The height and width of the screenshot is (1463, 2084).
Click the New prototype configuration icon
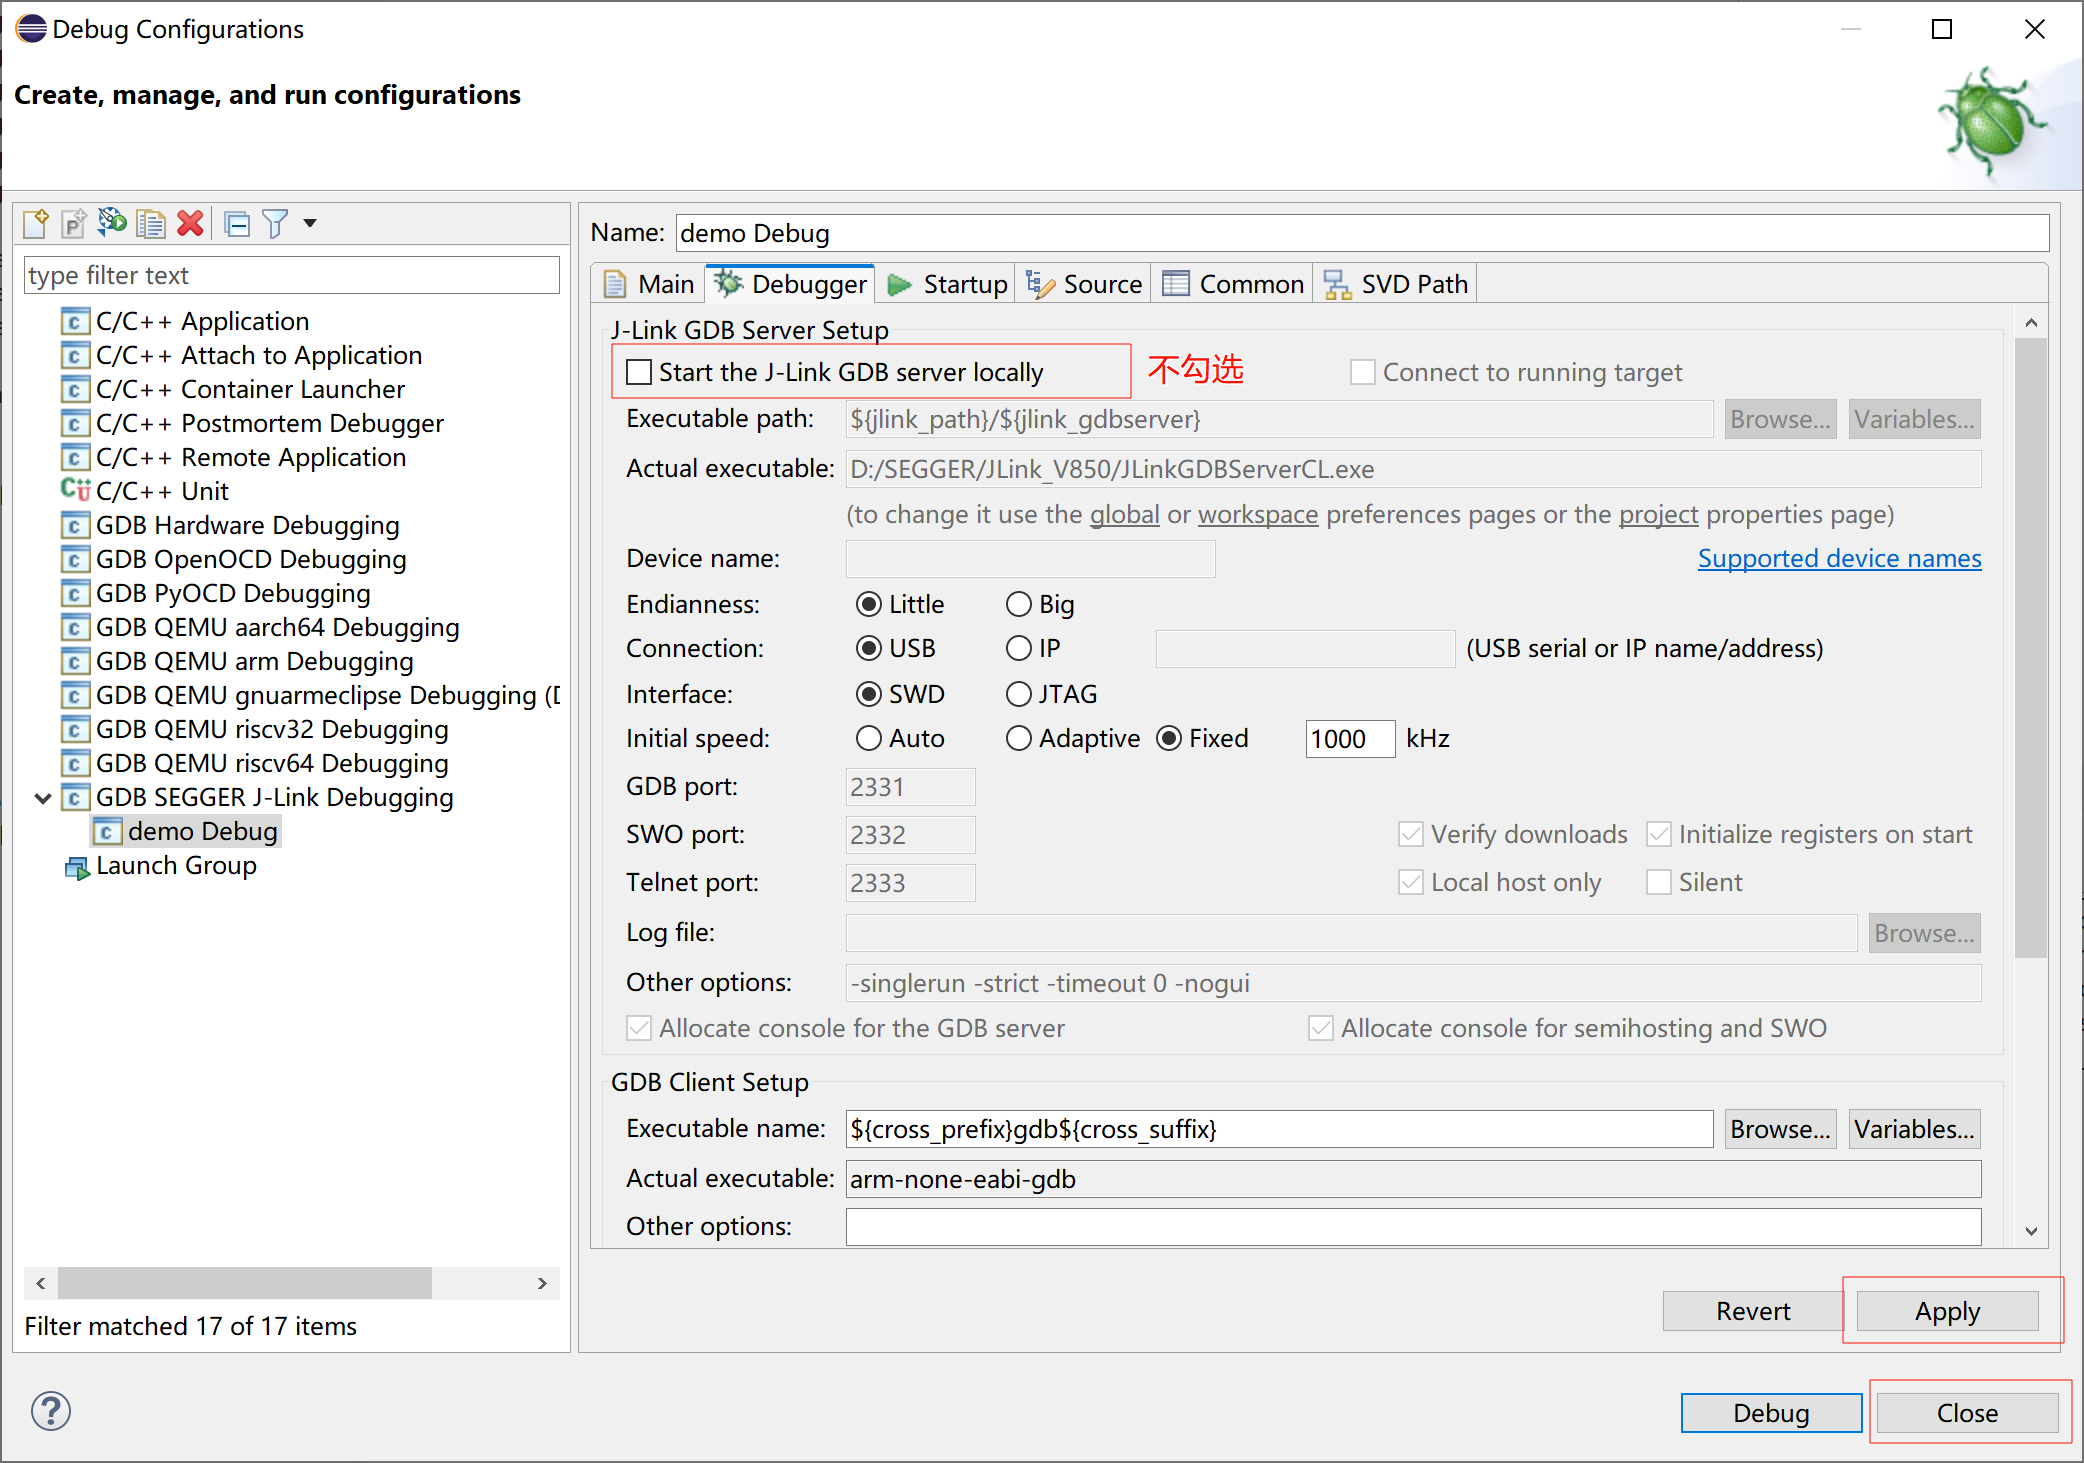74,223
